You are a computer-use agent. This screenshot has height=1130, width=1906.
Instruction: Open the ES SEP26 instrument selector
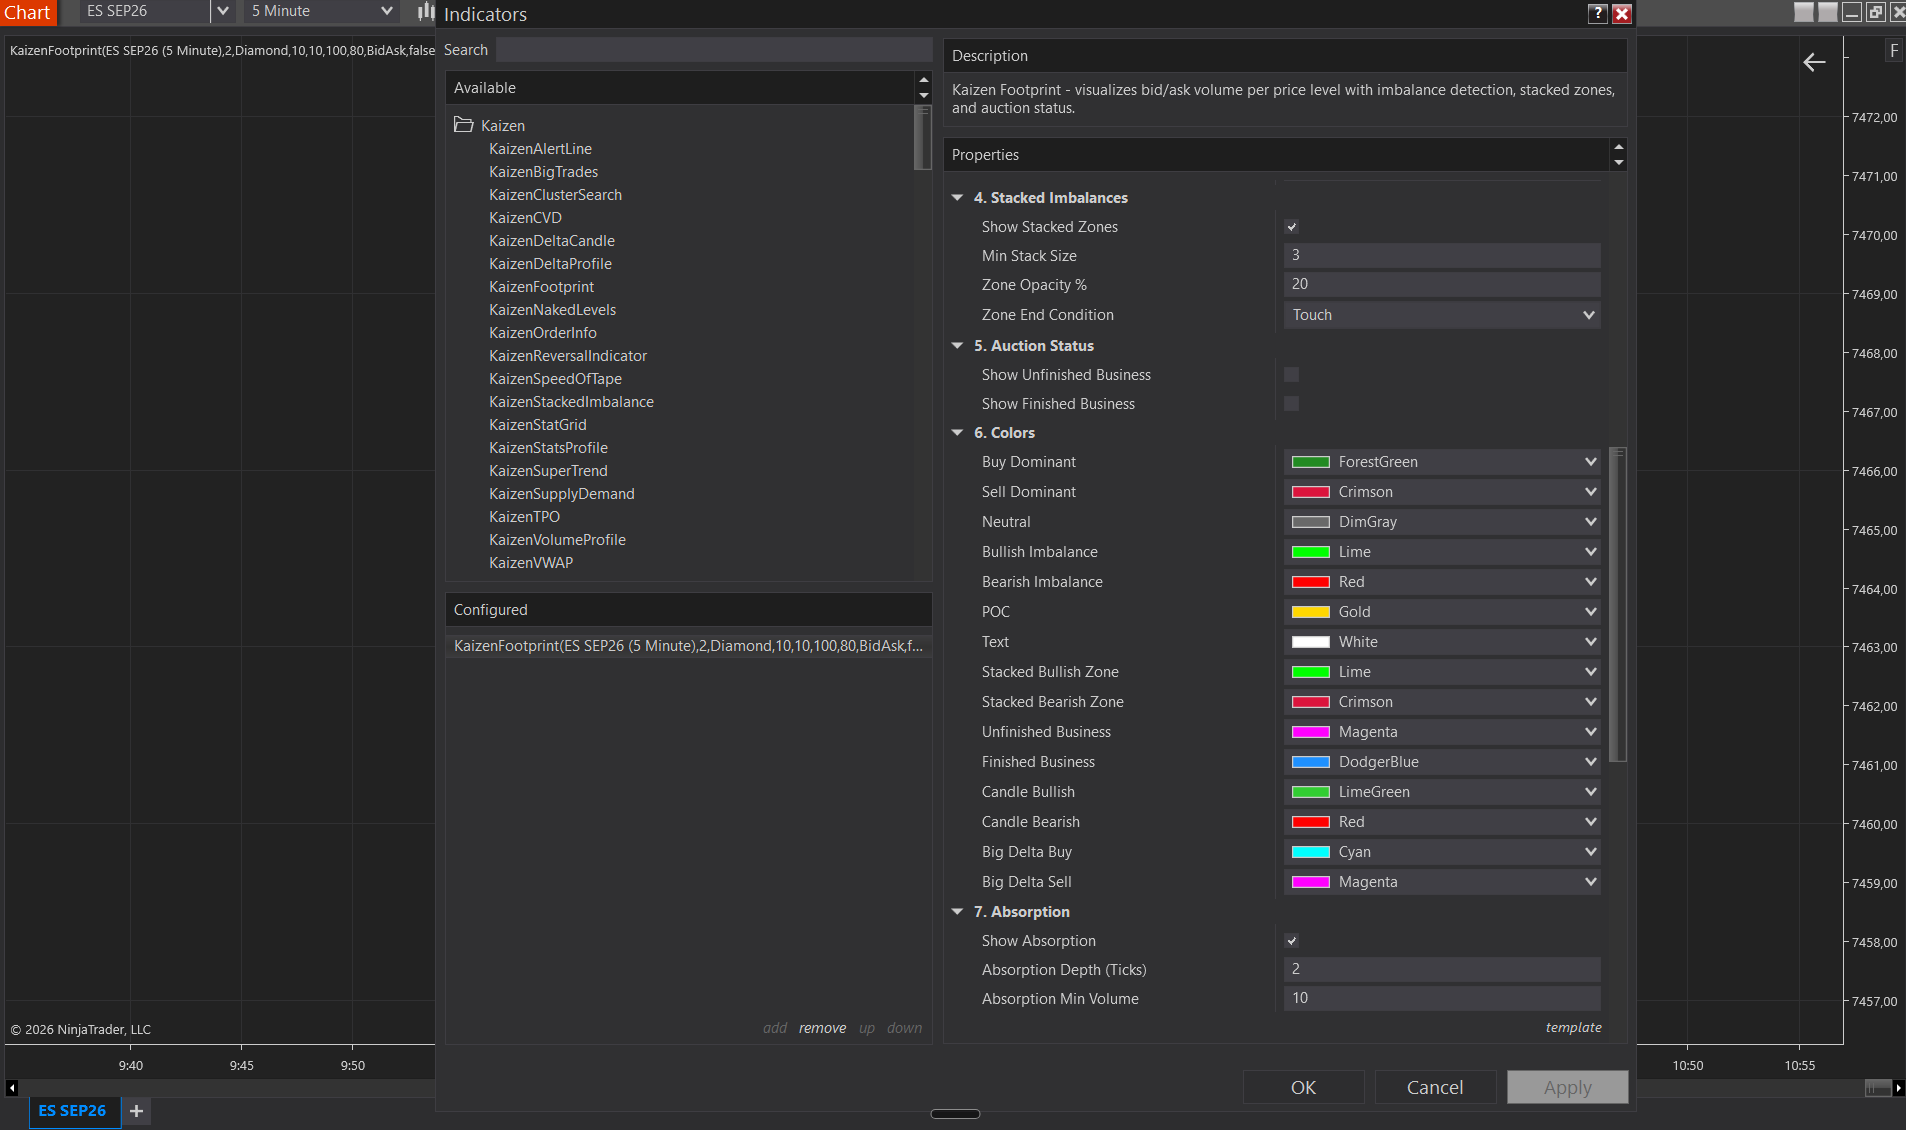[156, 11]
